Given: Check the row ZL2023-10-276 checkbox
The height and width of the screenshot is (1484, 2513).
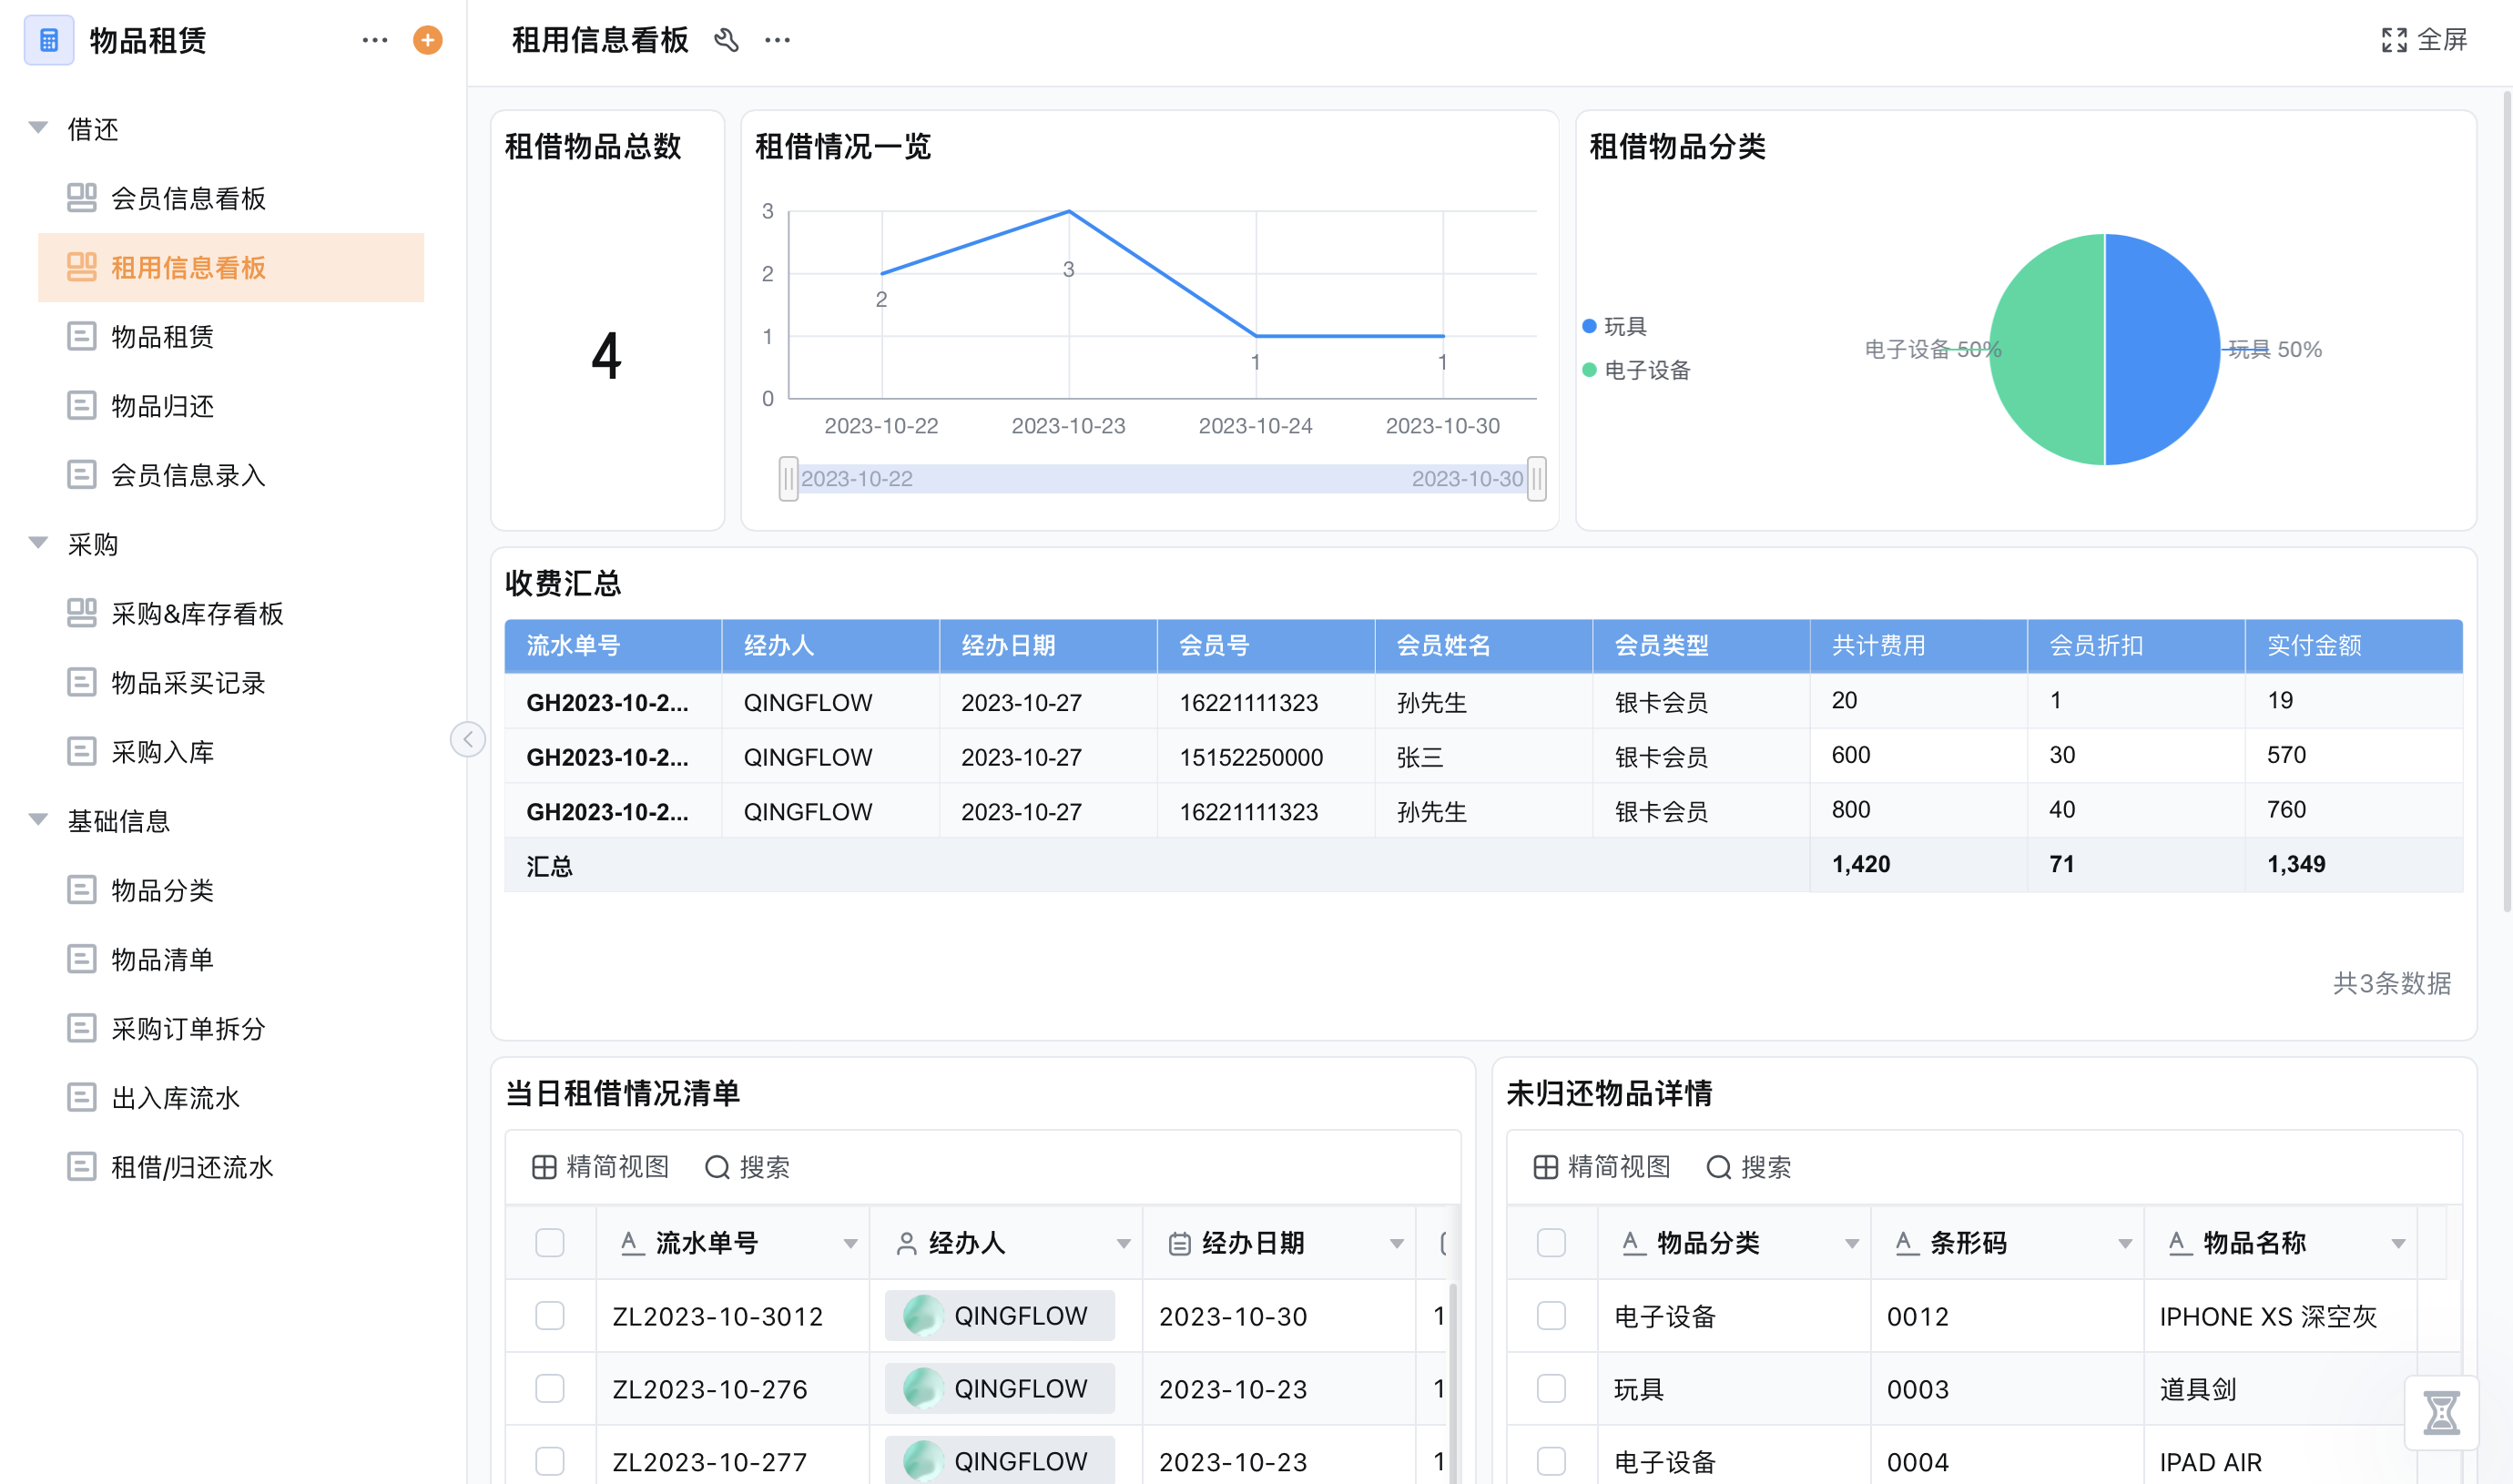Looking at the screenshot, I should [x=550, y=1389].
